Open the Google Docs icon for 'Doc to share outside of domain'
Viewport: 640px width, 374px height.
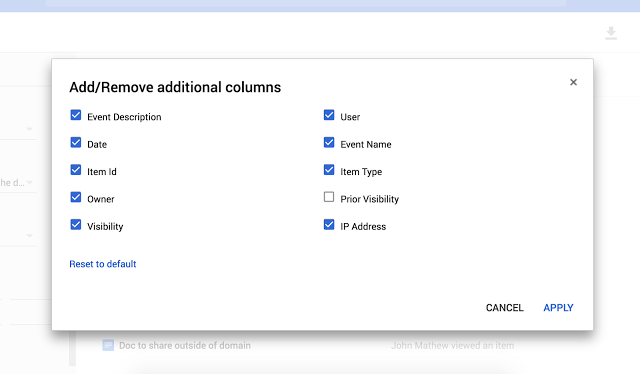[108, 345]
